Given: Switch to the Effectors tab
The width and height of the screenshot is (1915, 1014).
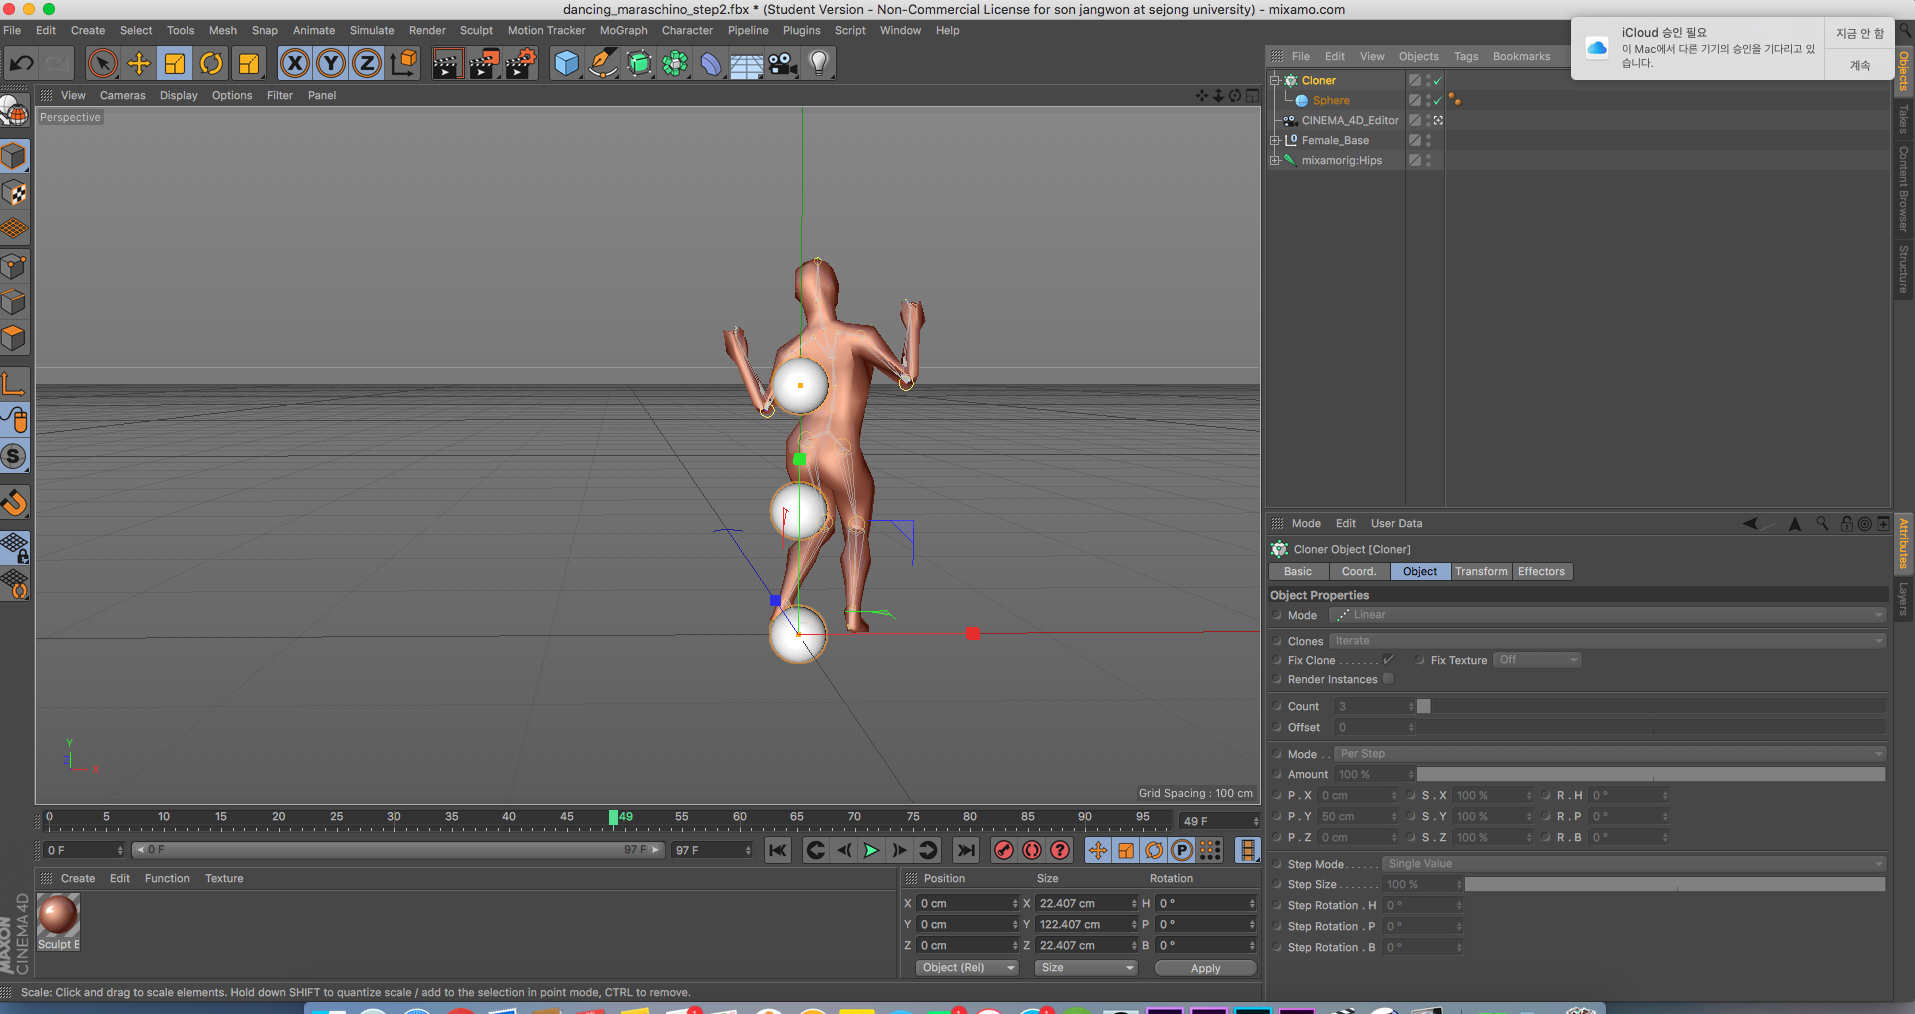Looking at the screenshot, I should (1541, 572).
